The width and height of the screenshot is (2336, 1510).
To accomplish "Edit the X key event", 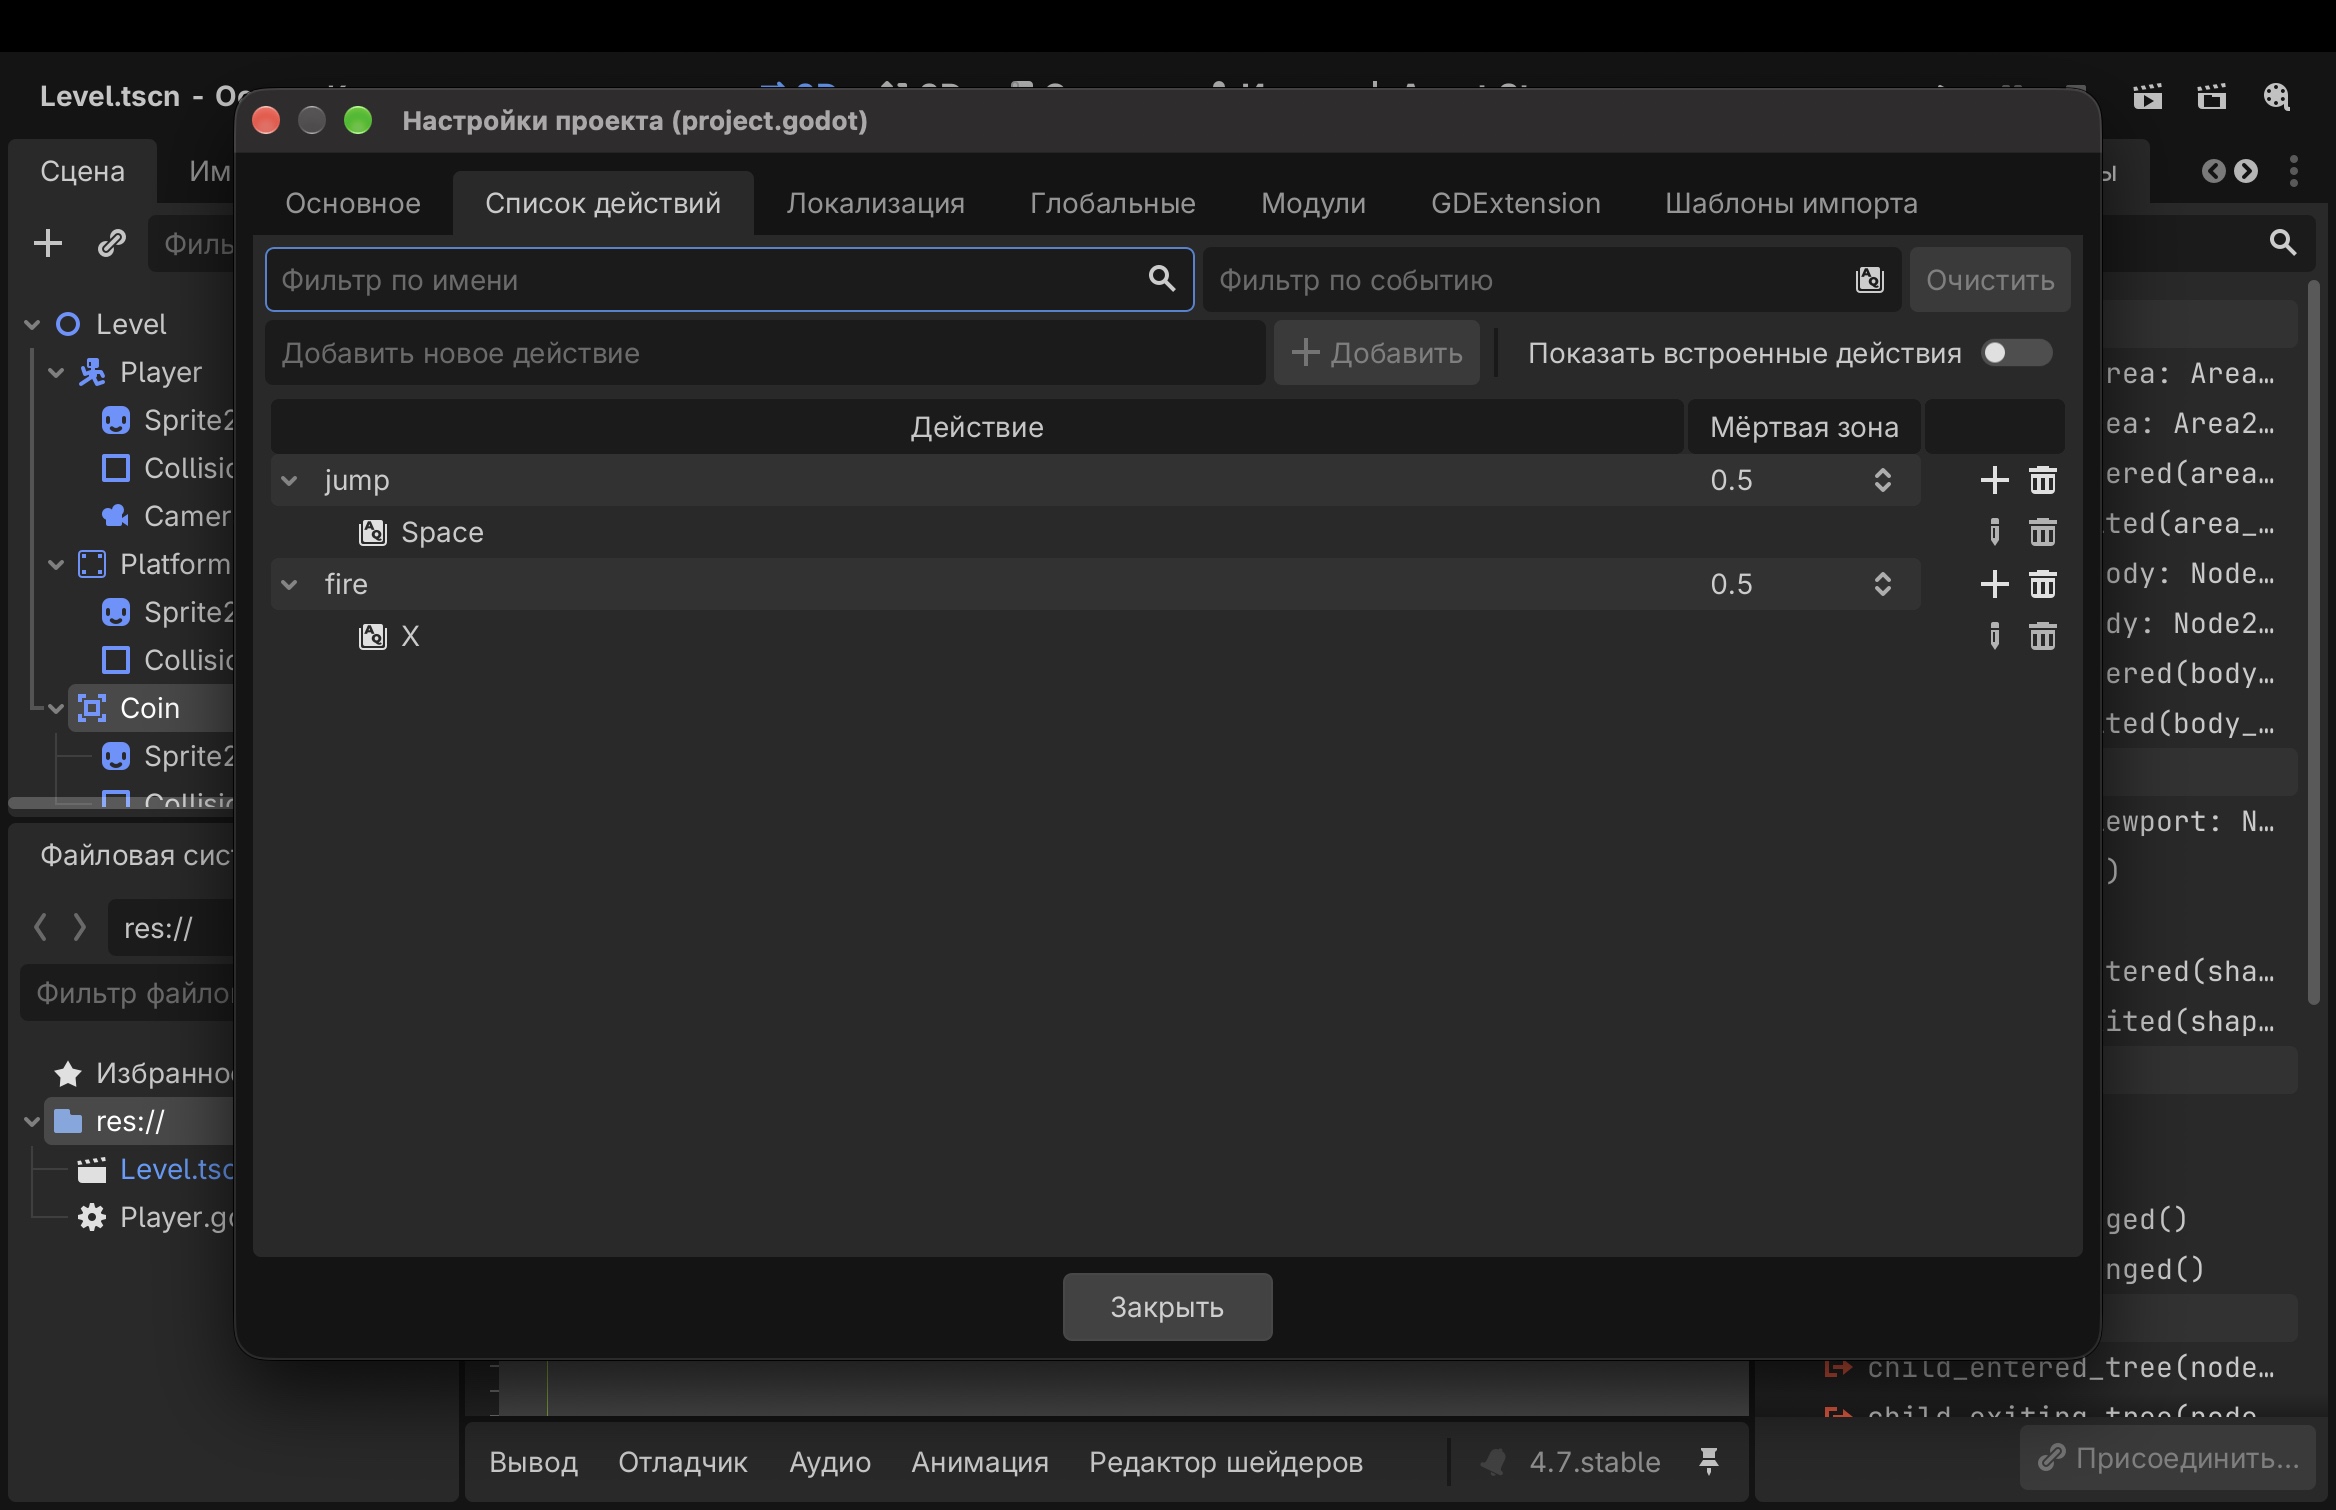I will click(1994, 636).
